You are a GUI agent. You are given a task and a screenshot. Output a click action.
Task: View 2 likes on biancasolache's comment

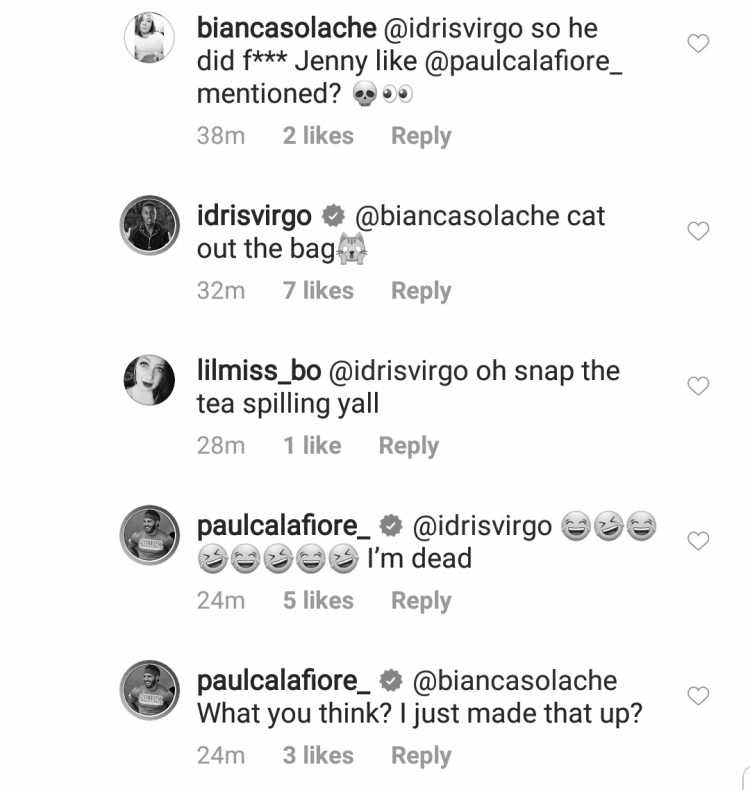[318, 136]
